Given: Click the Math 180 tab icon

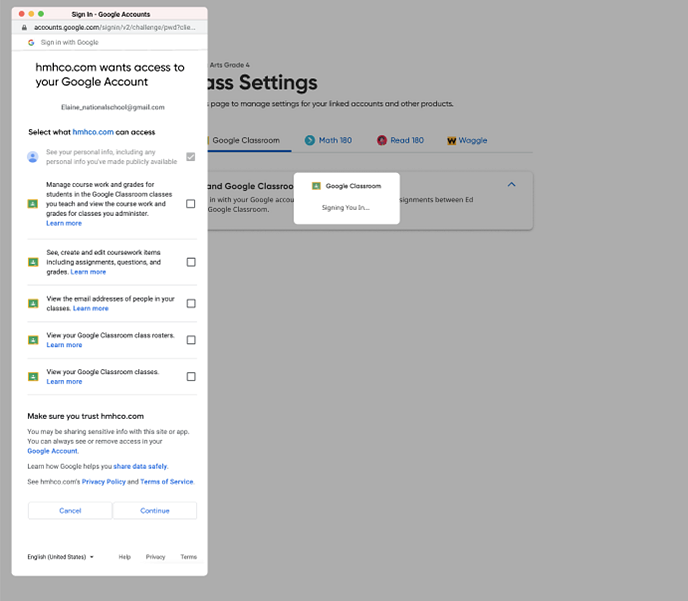Looking at the screenshot, I should click(310, 140).
